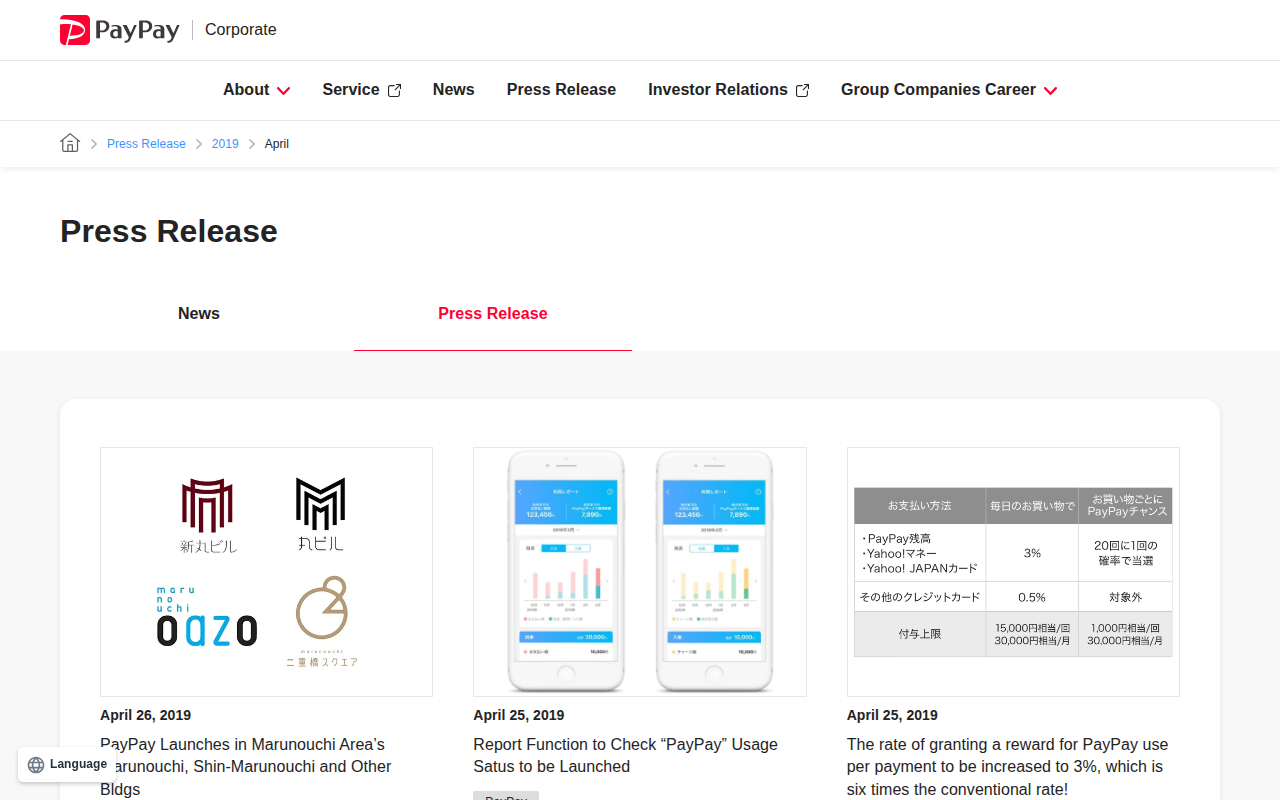Click the Corporate label in header
The width and height of the screenshot is (1280, 800).
point(240,30)
